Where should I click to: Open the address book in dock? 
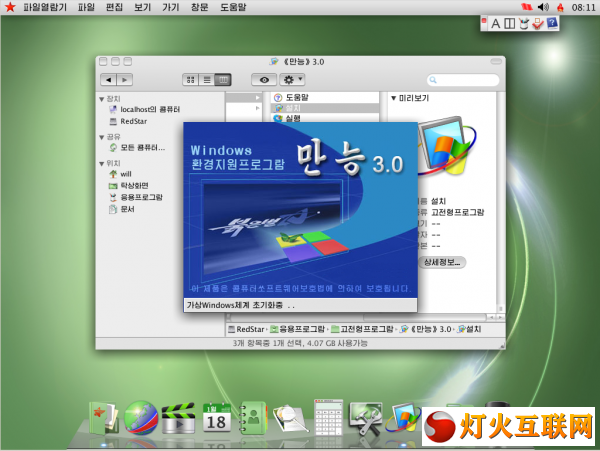point(253,418)
